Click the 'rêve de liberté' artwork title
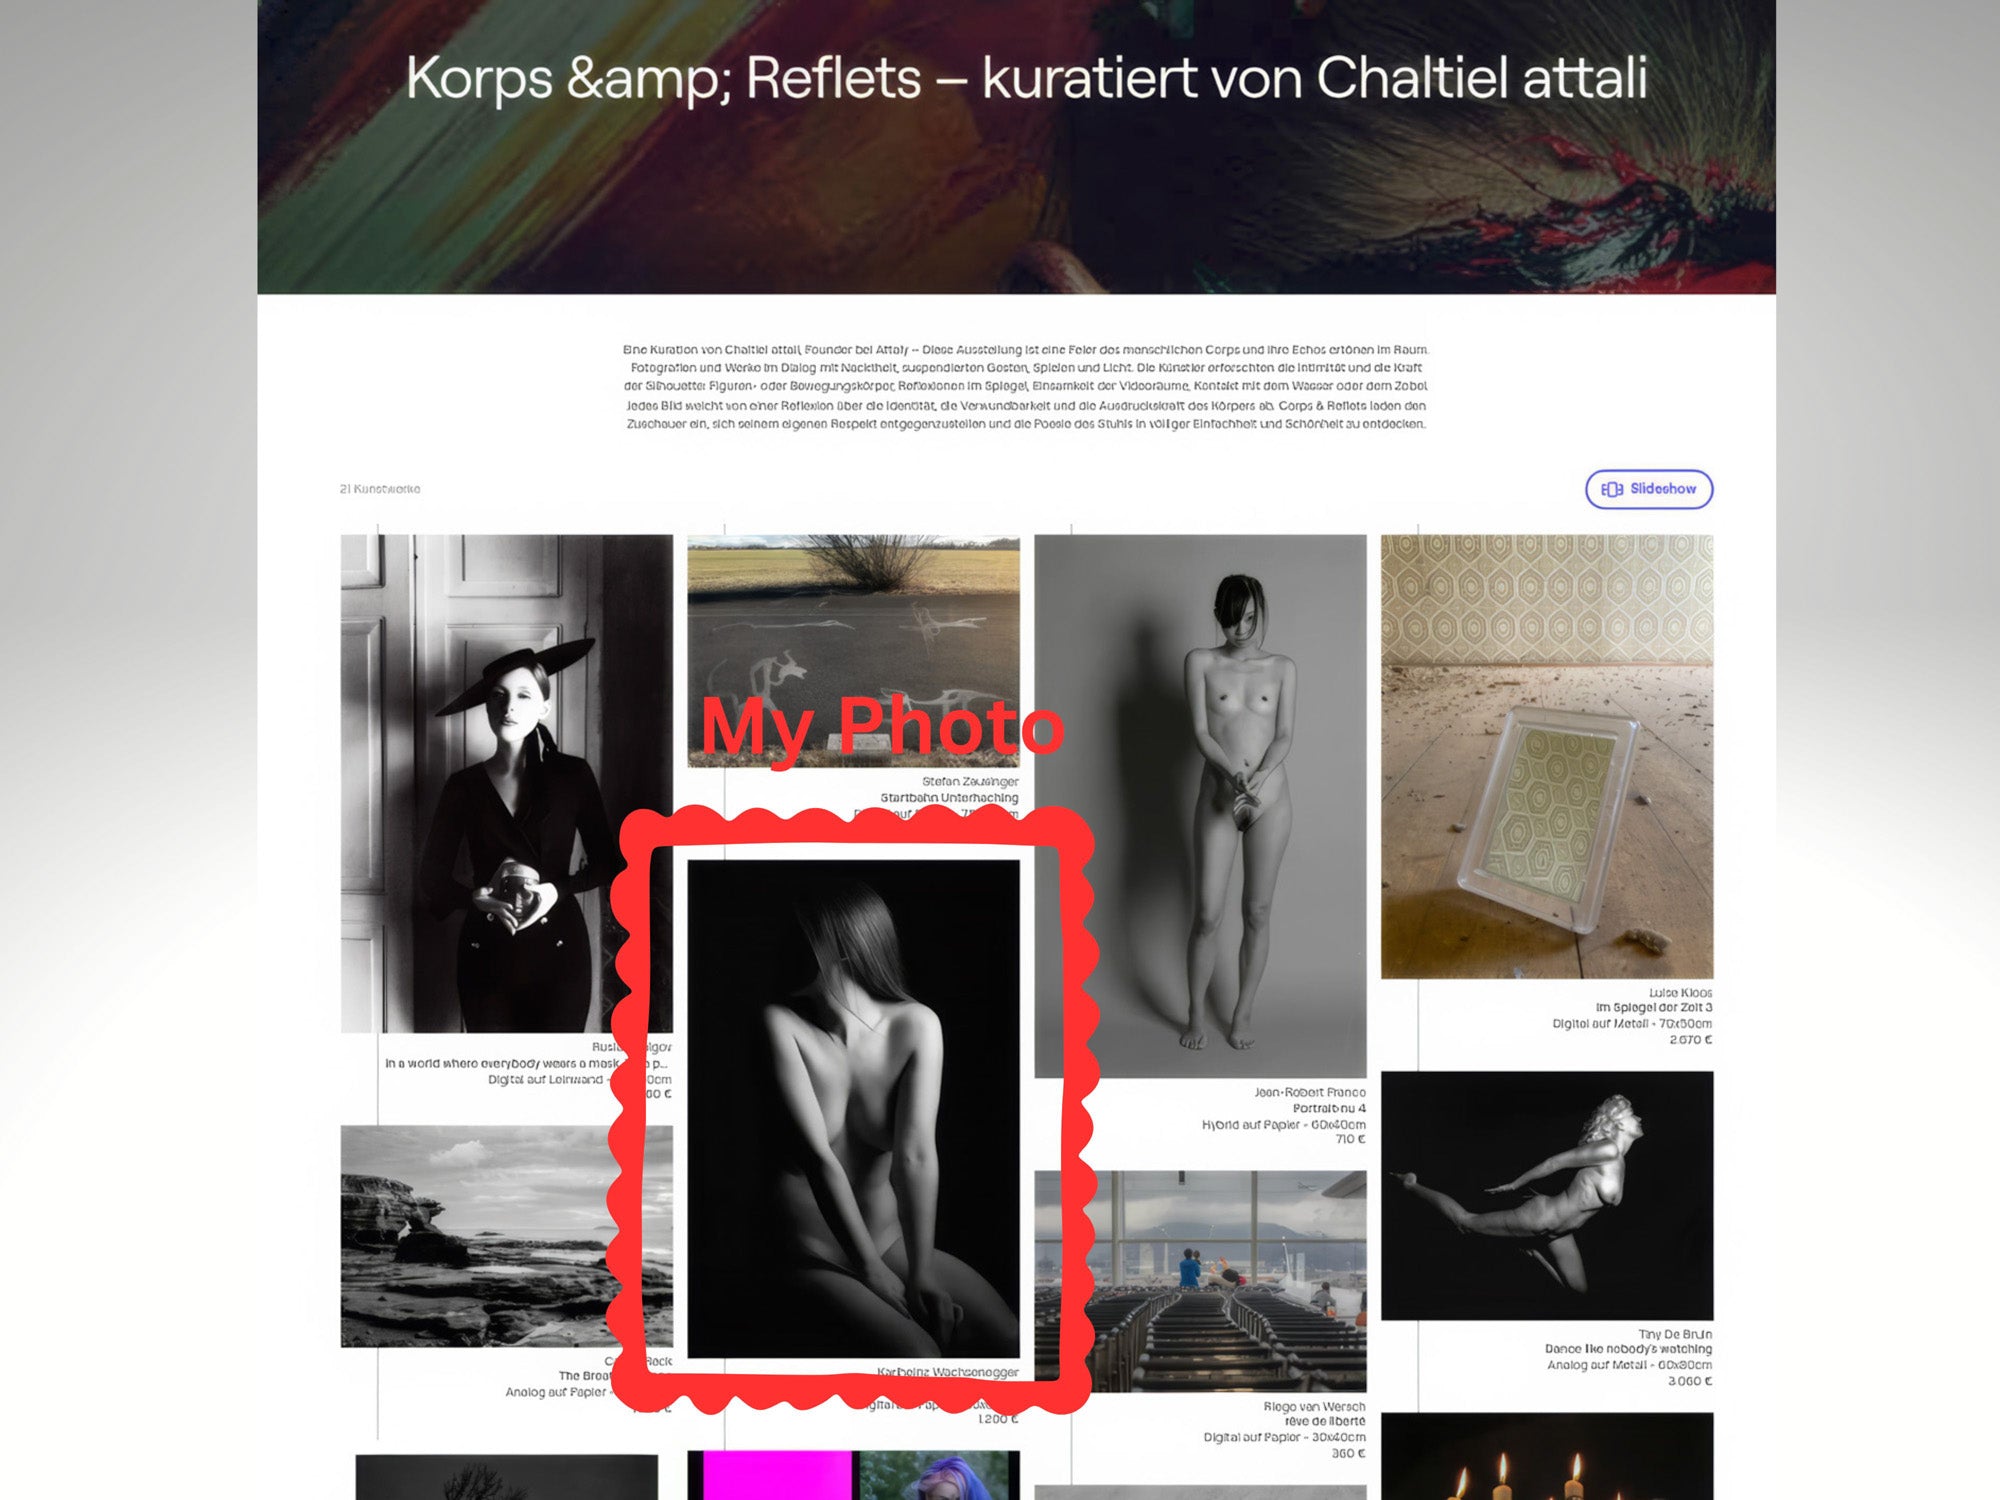The image size is (2000, 1500). 1325,1421
